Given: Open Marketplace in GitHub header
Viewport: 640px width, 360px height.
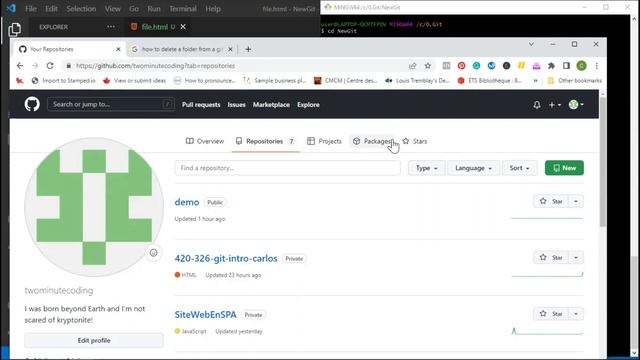Looking at the screenshot, I should click(271, 105).
